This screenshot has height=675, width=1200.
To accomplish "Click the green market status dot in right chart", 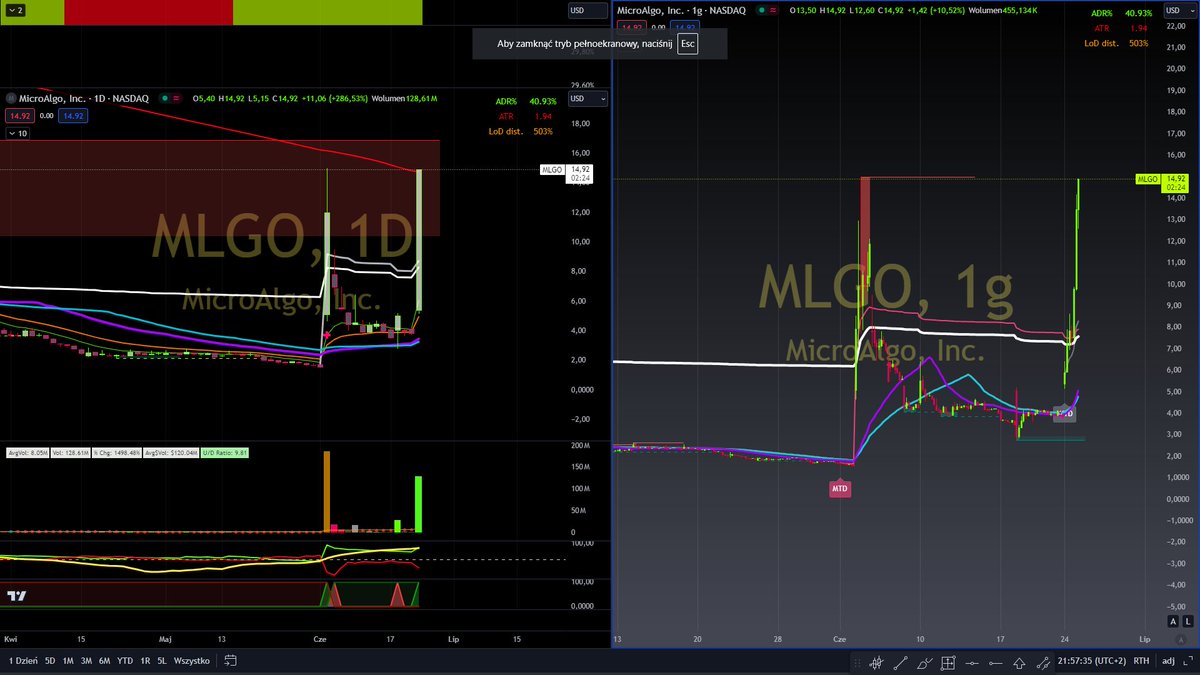I will [x=761, y=10].
